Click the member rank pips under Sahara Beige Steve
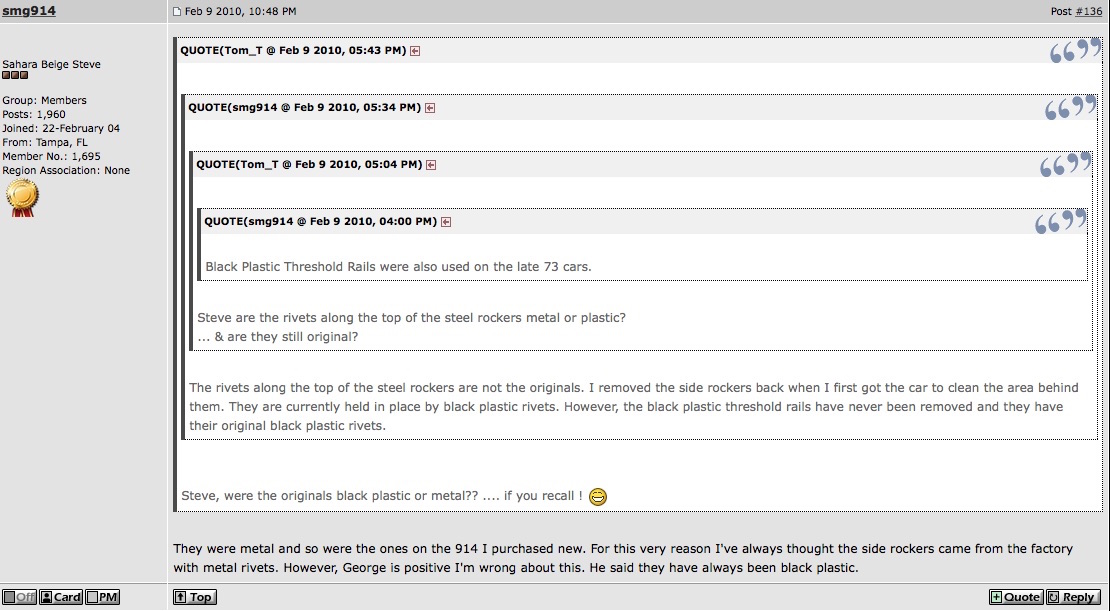Image resolution: width=1110 pixels, height=611 pixels. click(x=15, y=75)
